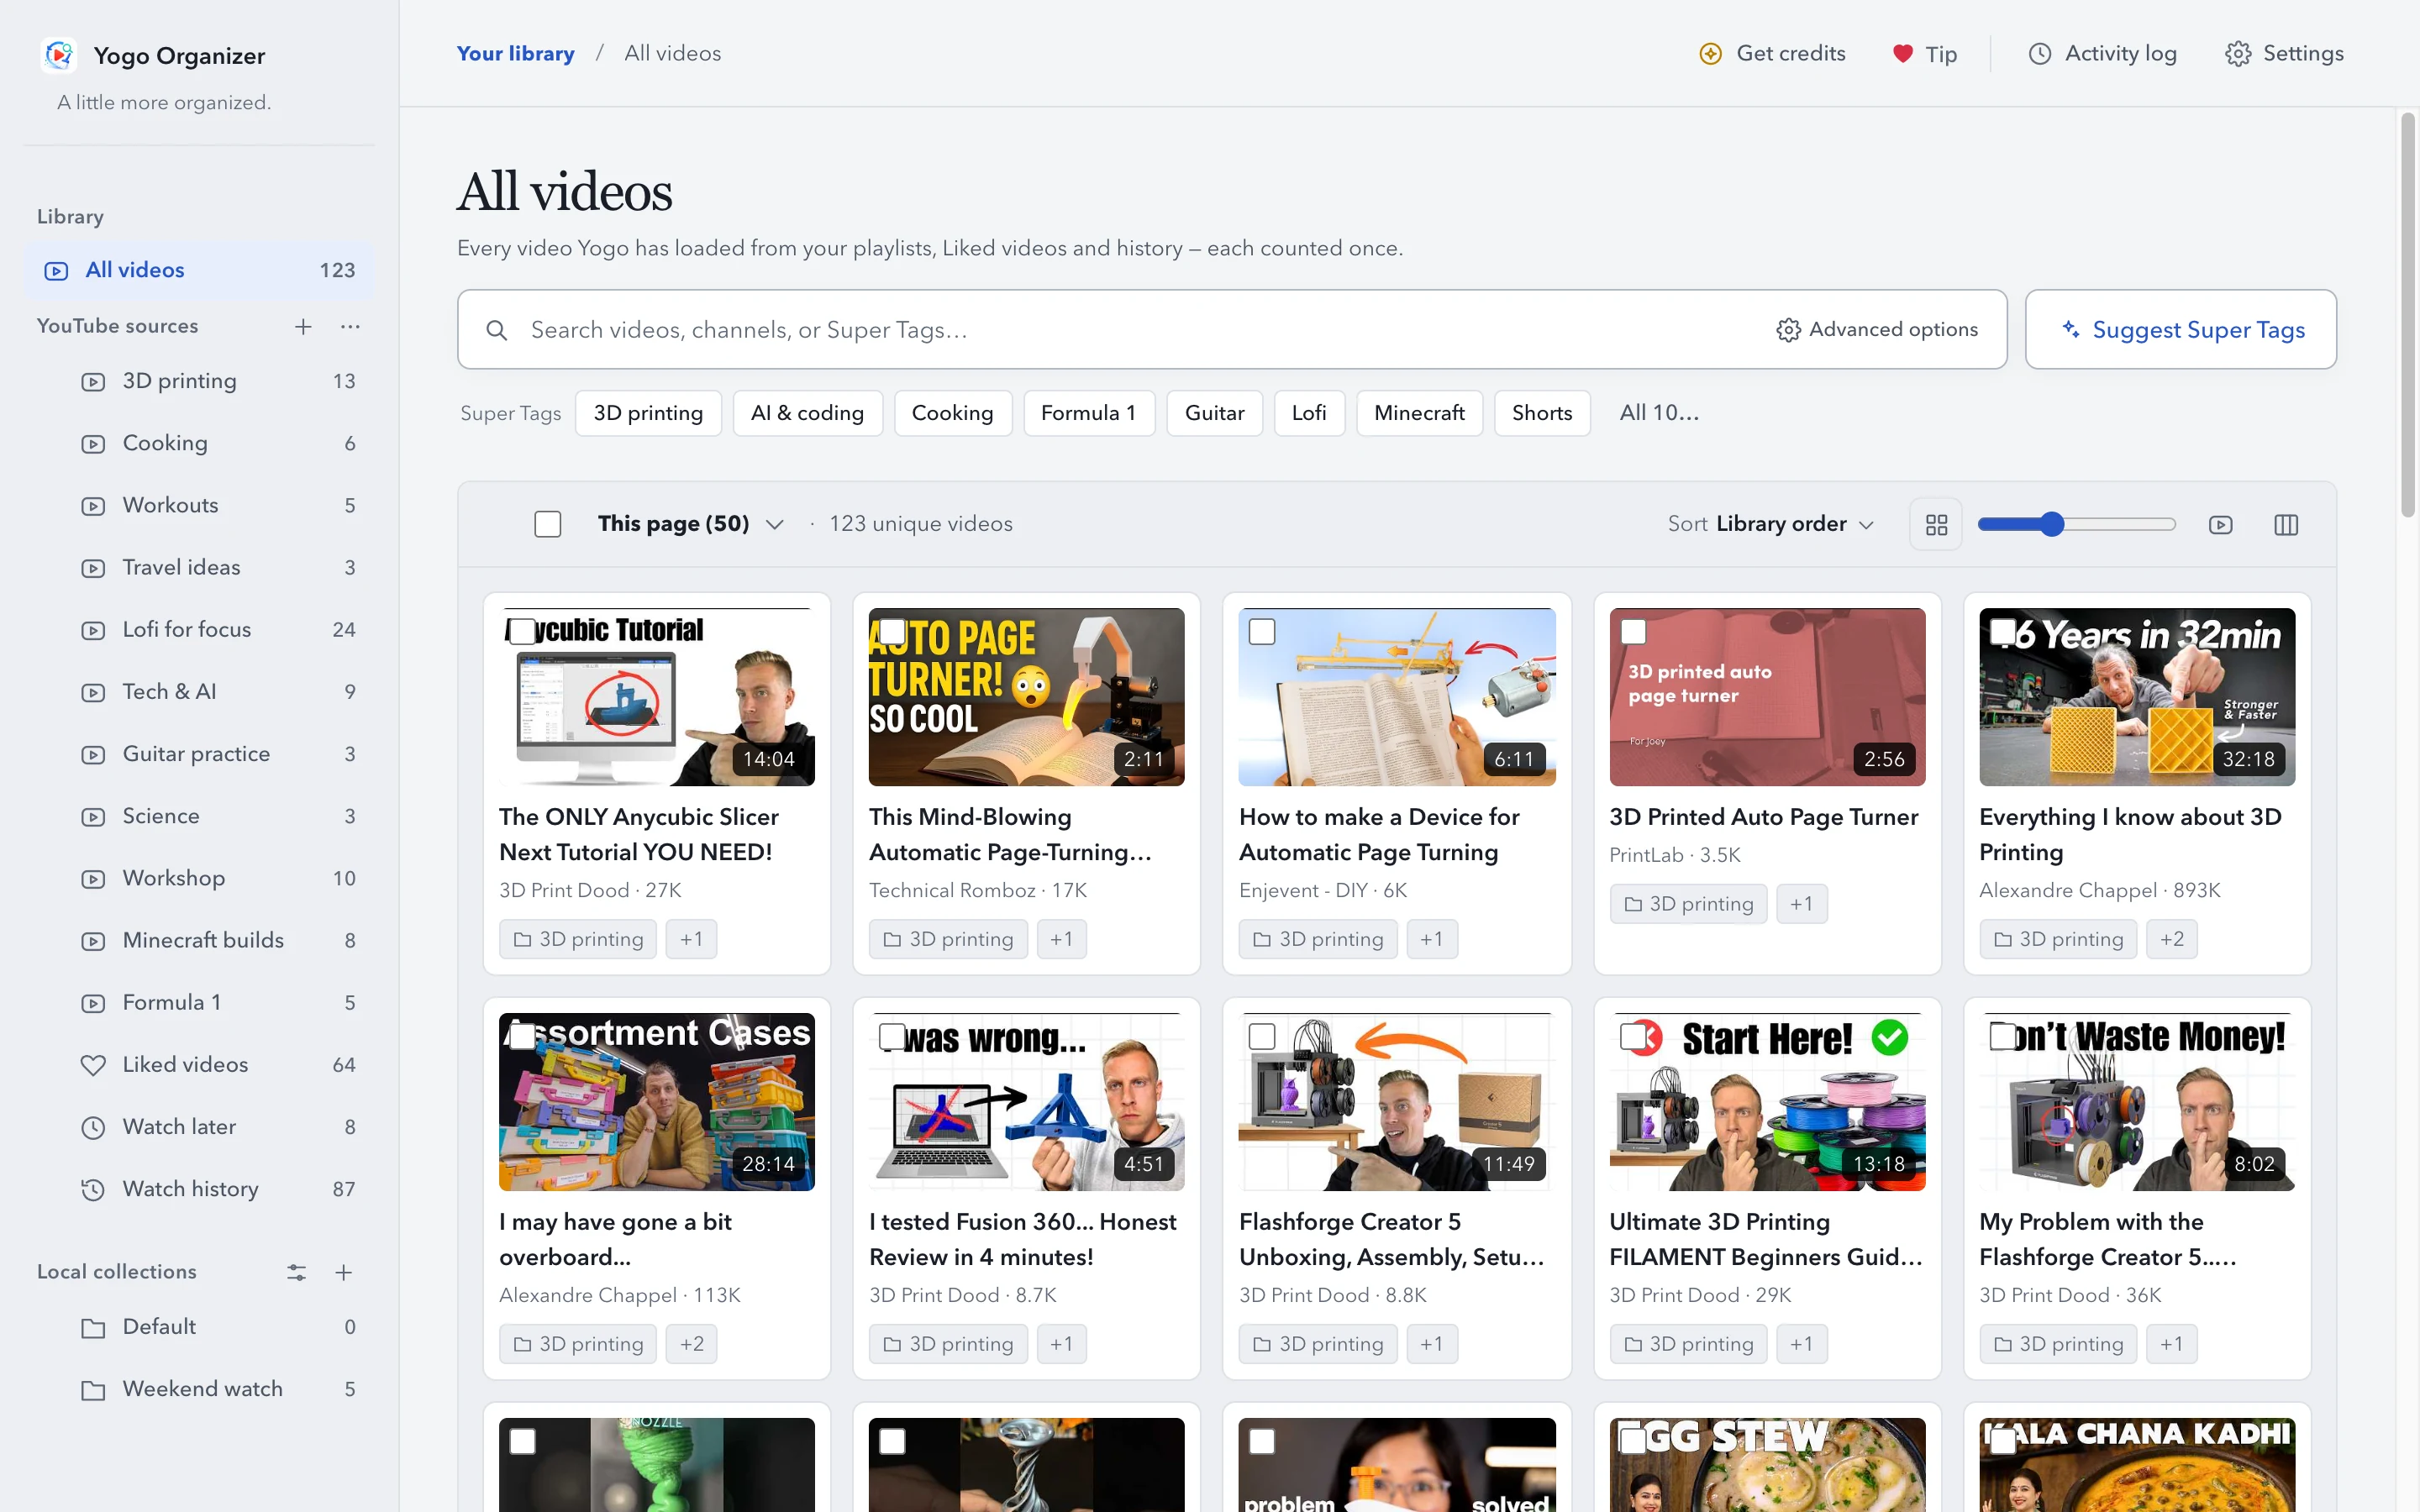Open the Sort Library order dropdown
This screenshot has height=1512, width=2420.
coord(1771,524)
